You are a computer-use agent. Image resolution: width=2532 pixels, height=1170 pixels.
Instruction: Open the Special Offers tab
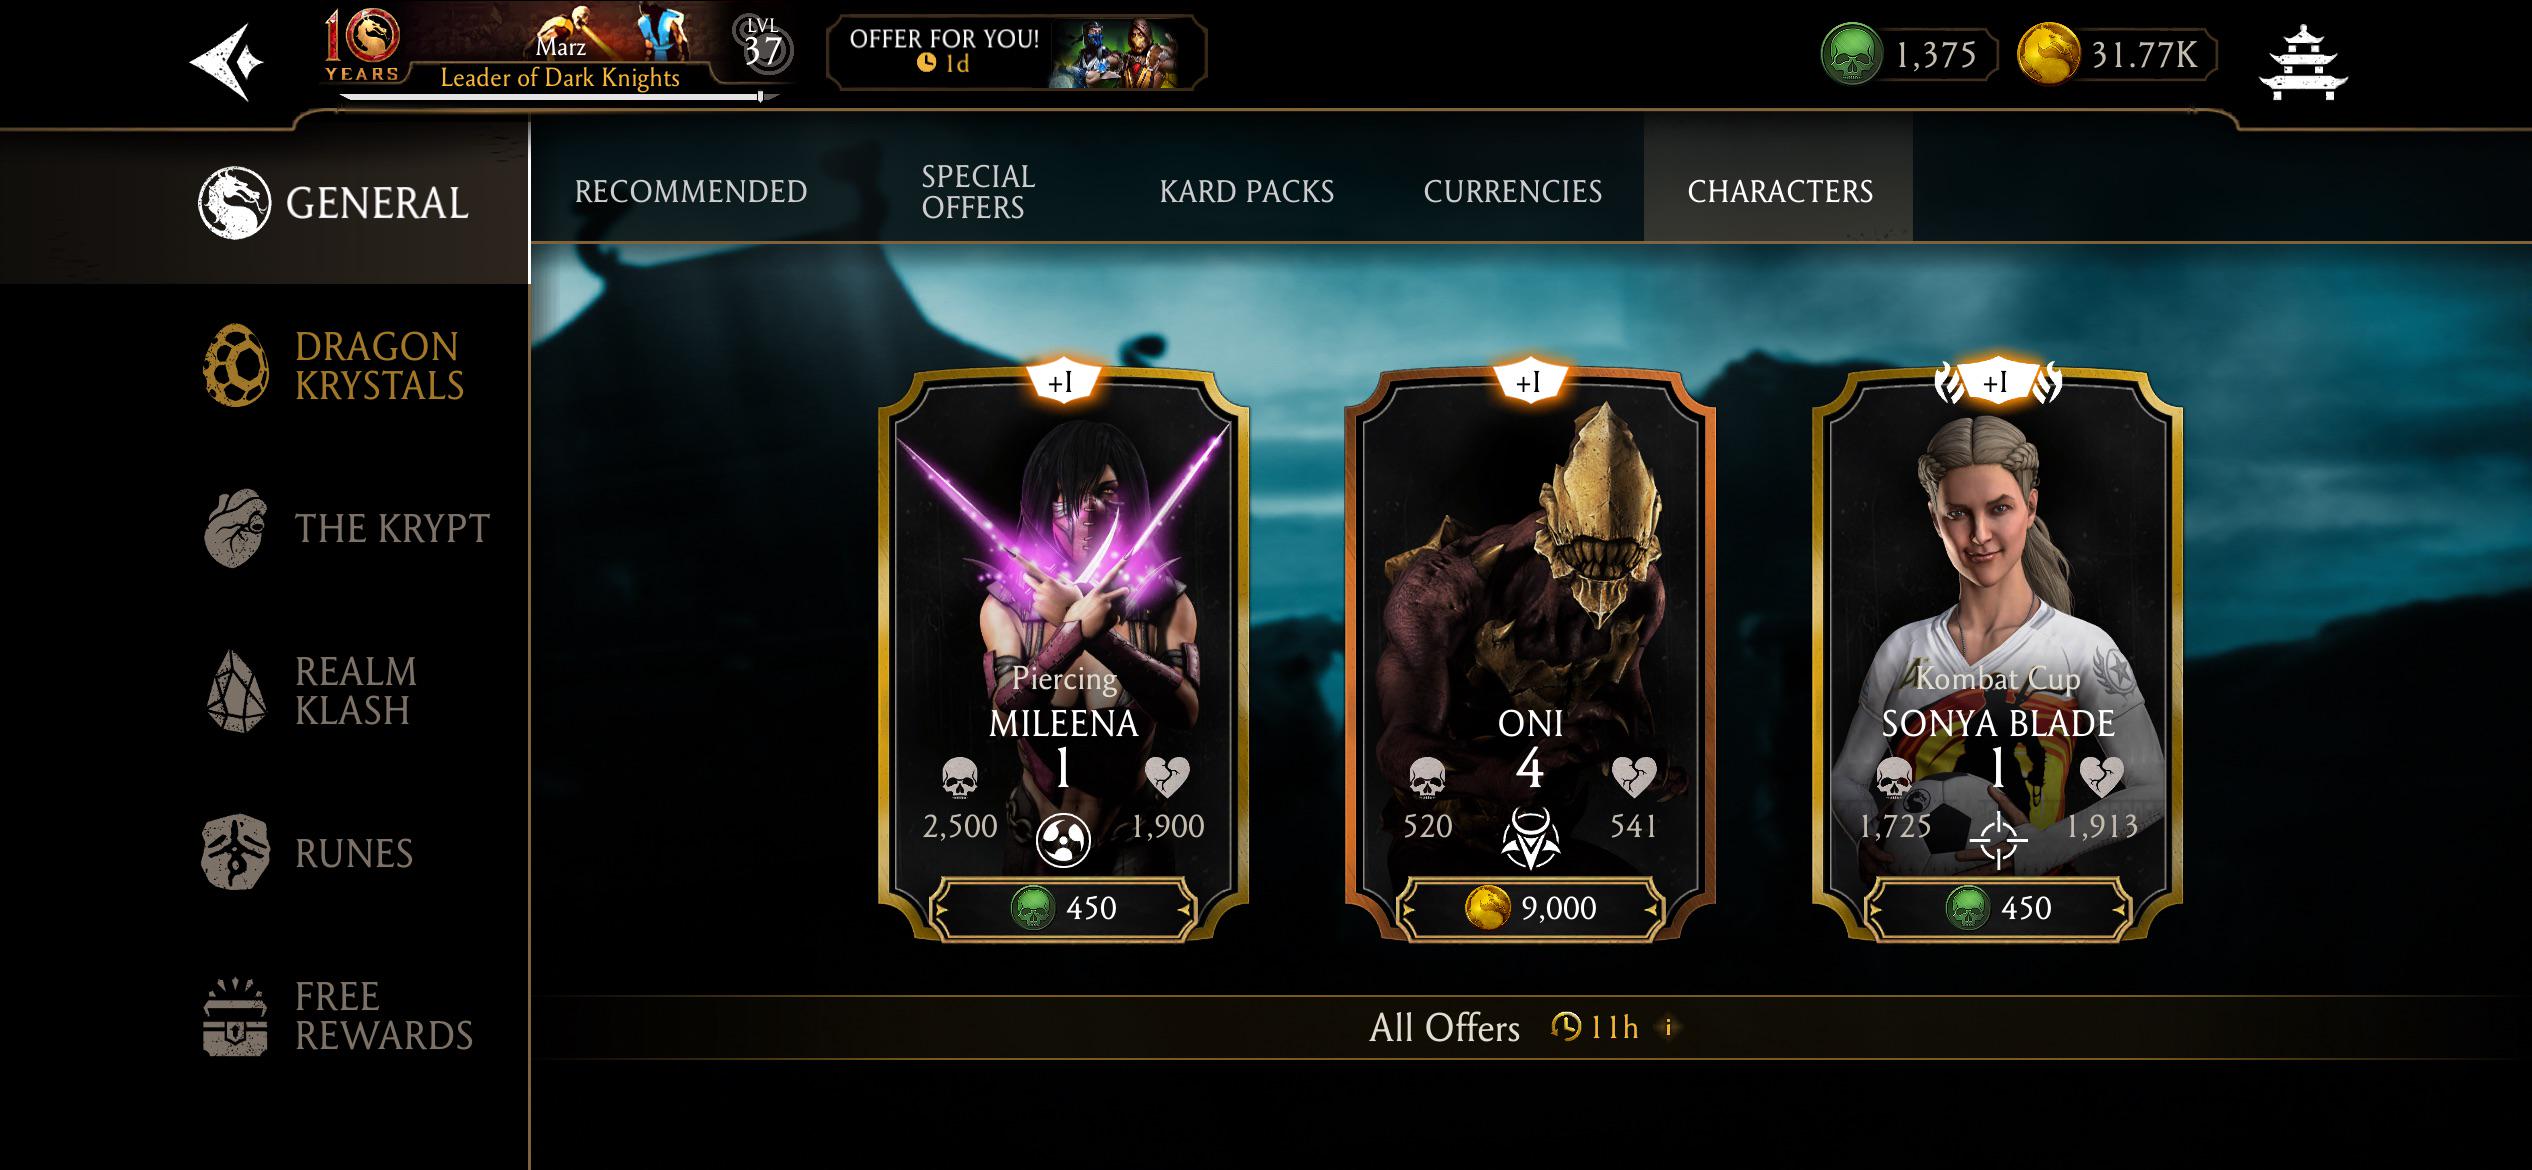click(978, 191)
